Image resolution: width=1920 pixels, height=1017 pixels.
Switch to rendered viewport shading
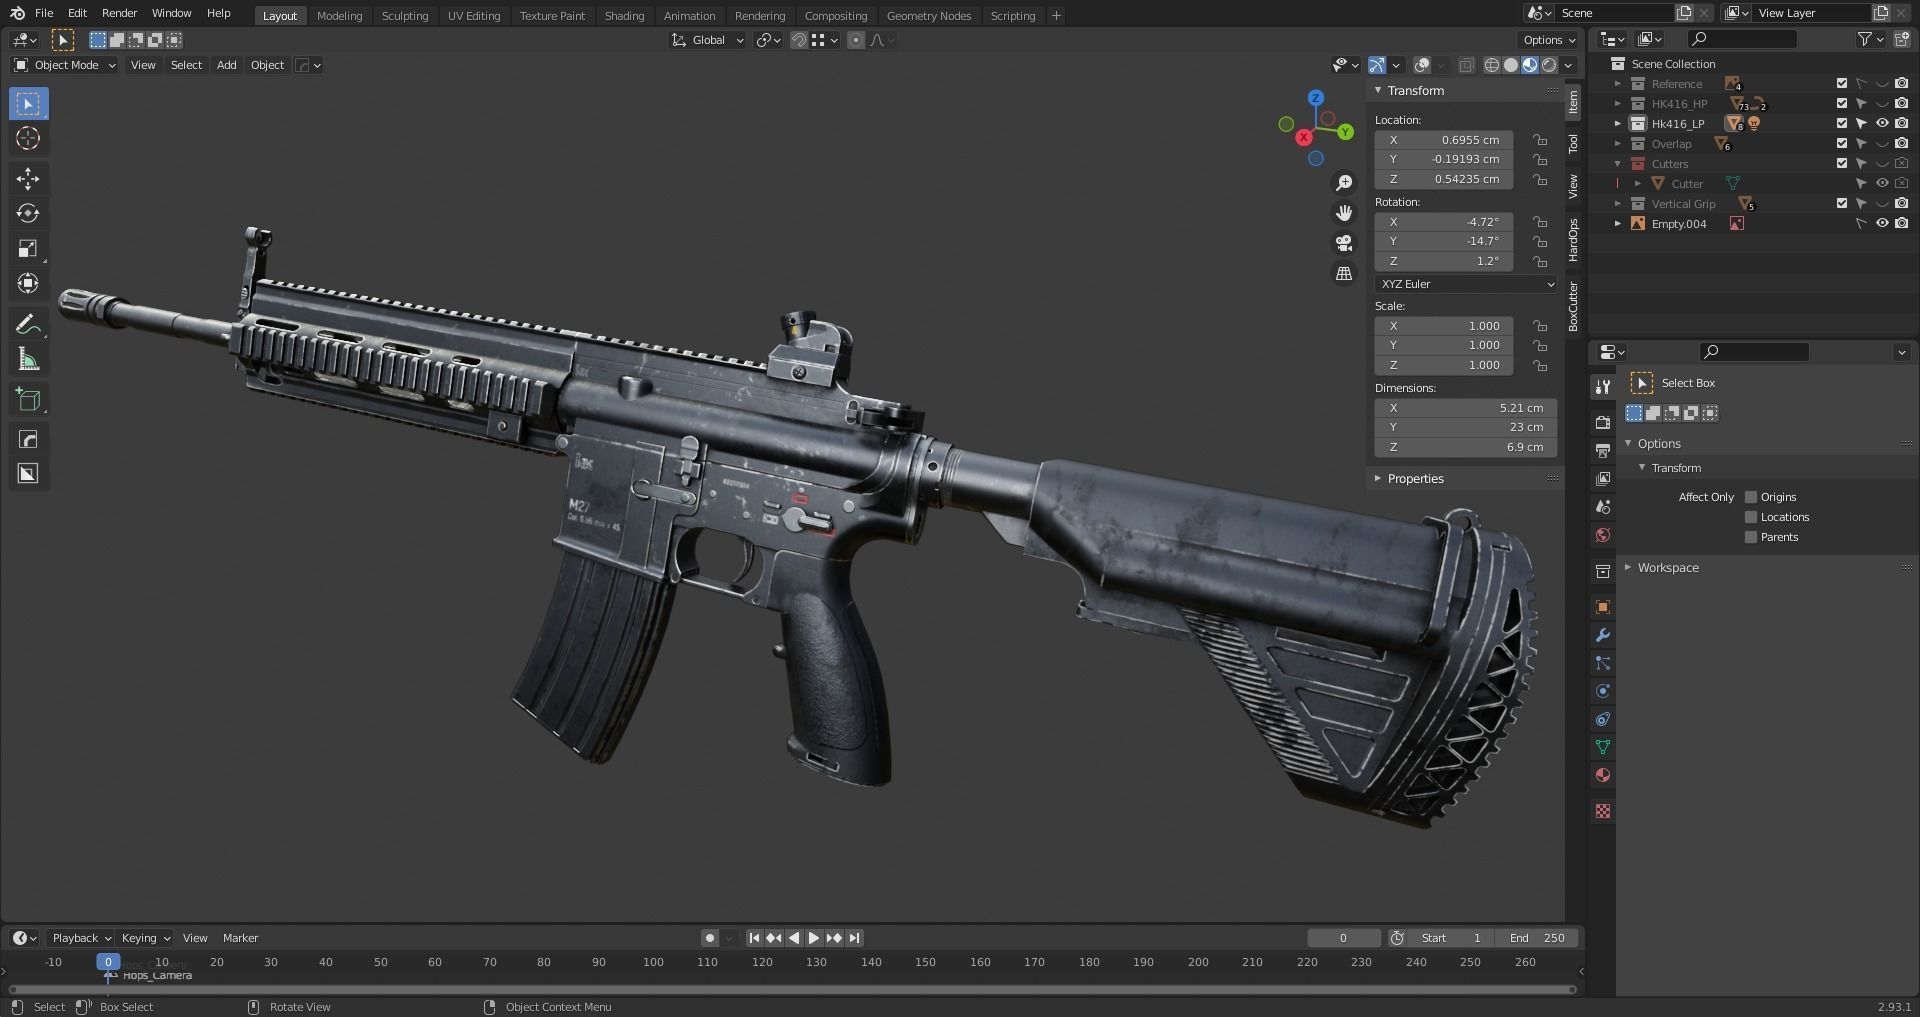[x=1549, y=65]
